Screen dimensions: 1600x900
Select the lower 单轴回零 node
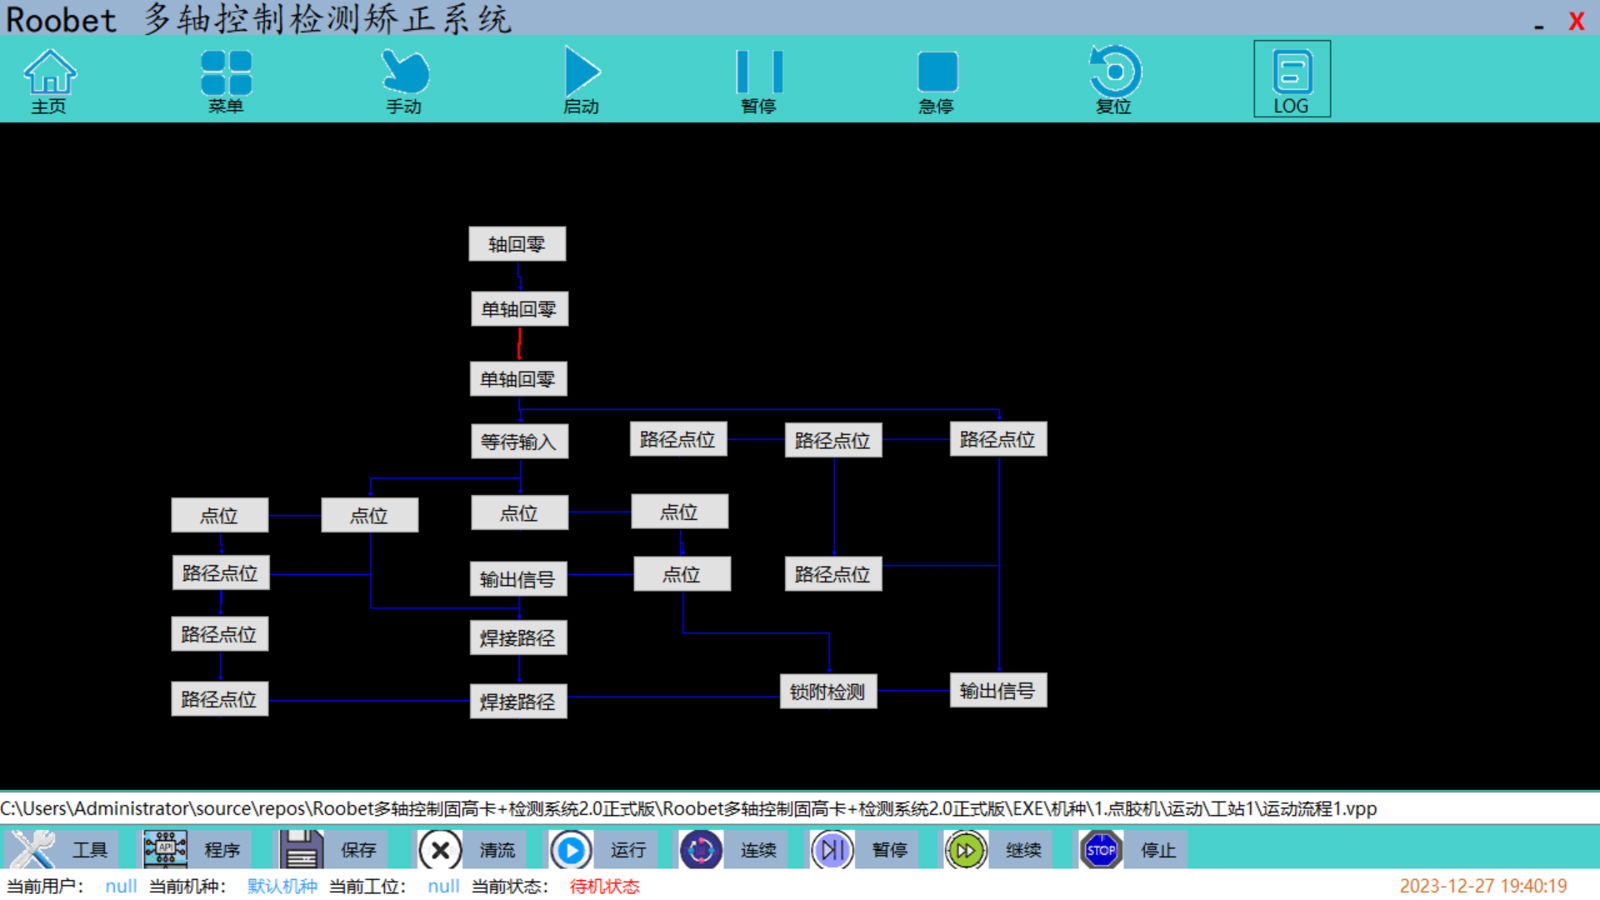[x=518, y=379]
